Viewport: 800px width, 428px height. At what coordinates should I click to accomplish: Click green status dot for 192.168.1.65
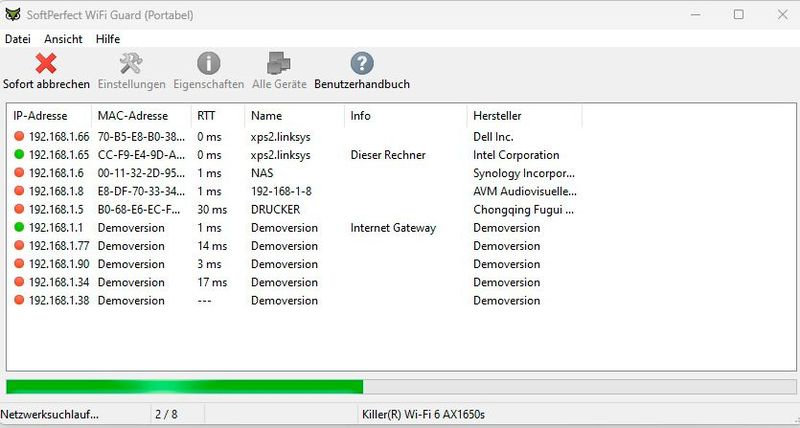(x=19, y=154)
